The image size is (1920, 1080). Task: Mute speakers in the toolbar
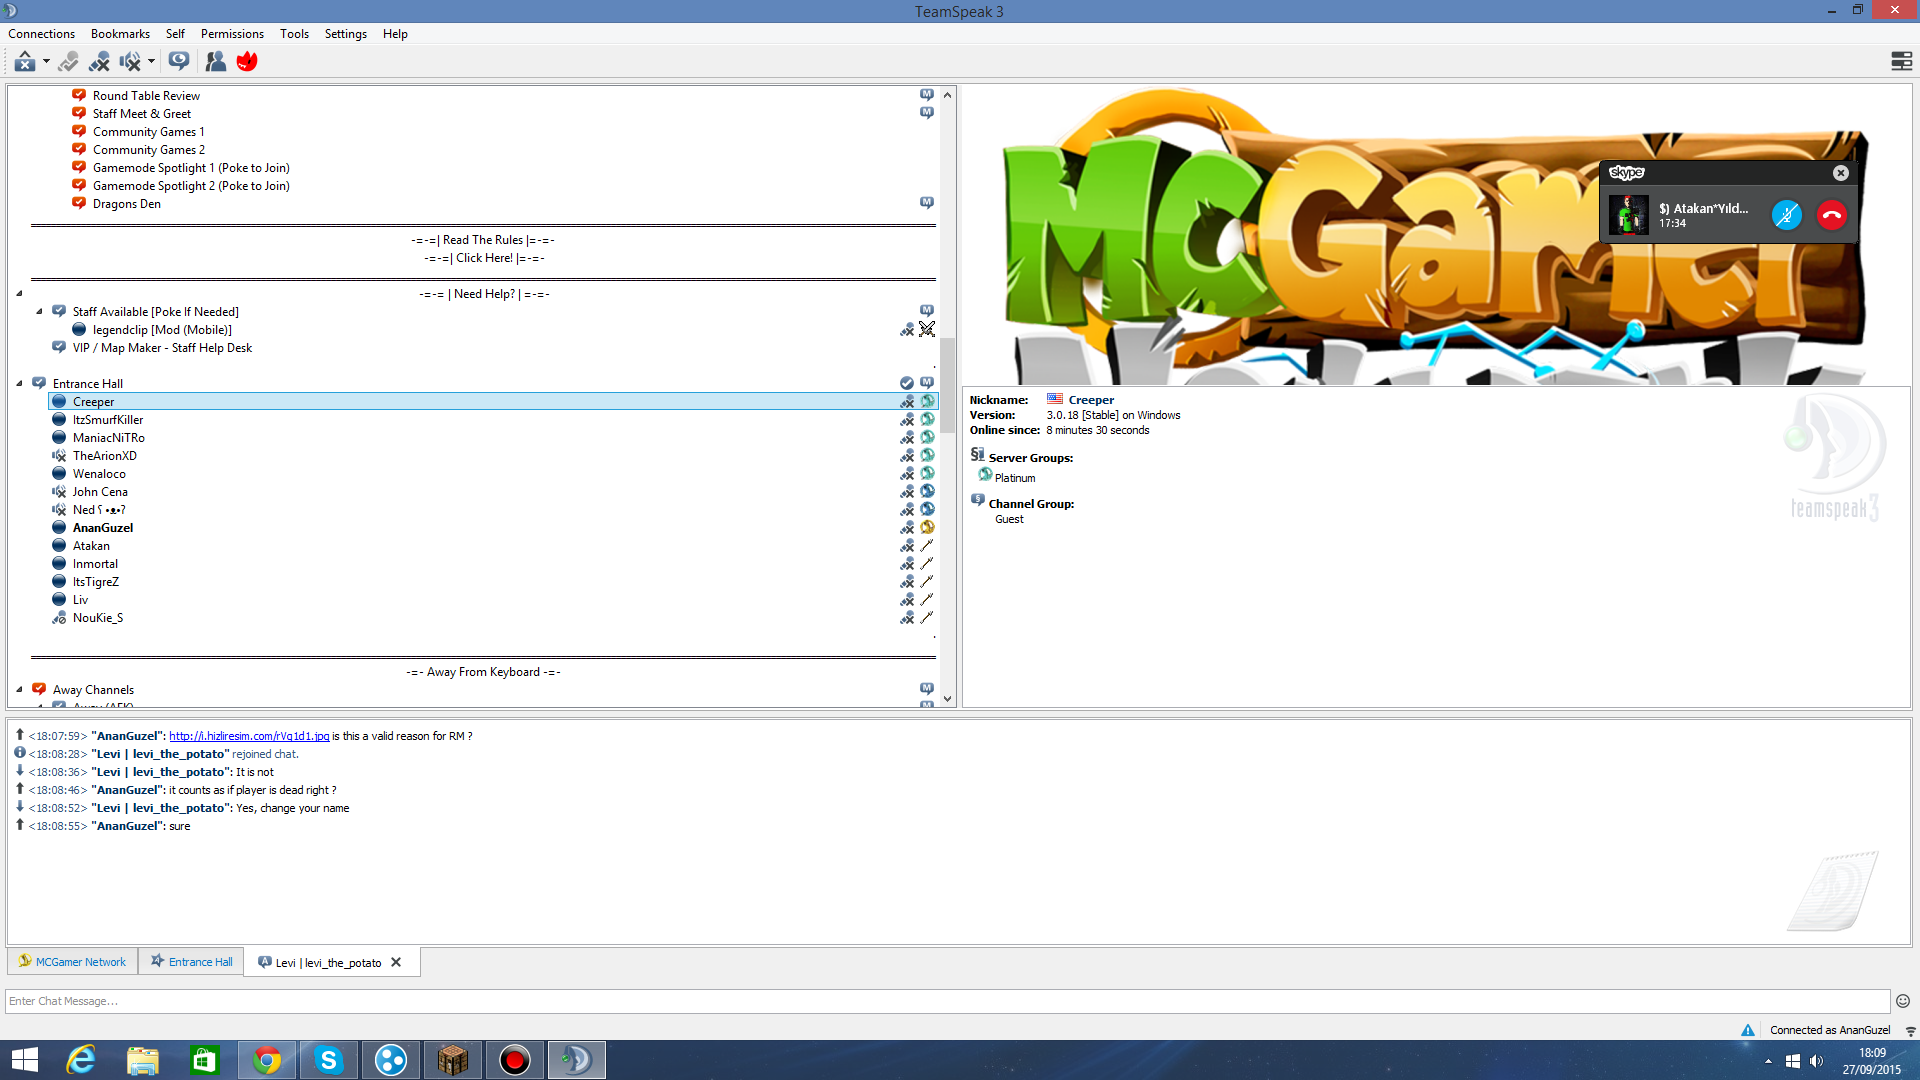point(130,62)
